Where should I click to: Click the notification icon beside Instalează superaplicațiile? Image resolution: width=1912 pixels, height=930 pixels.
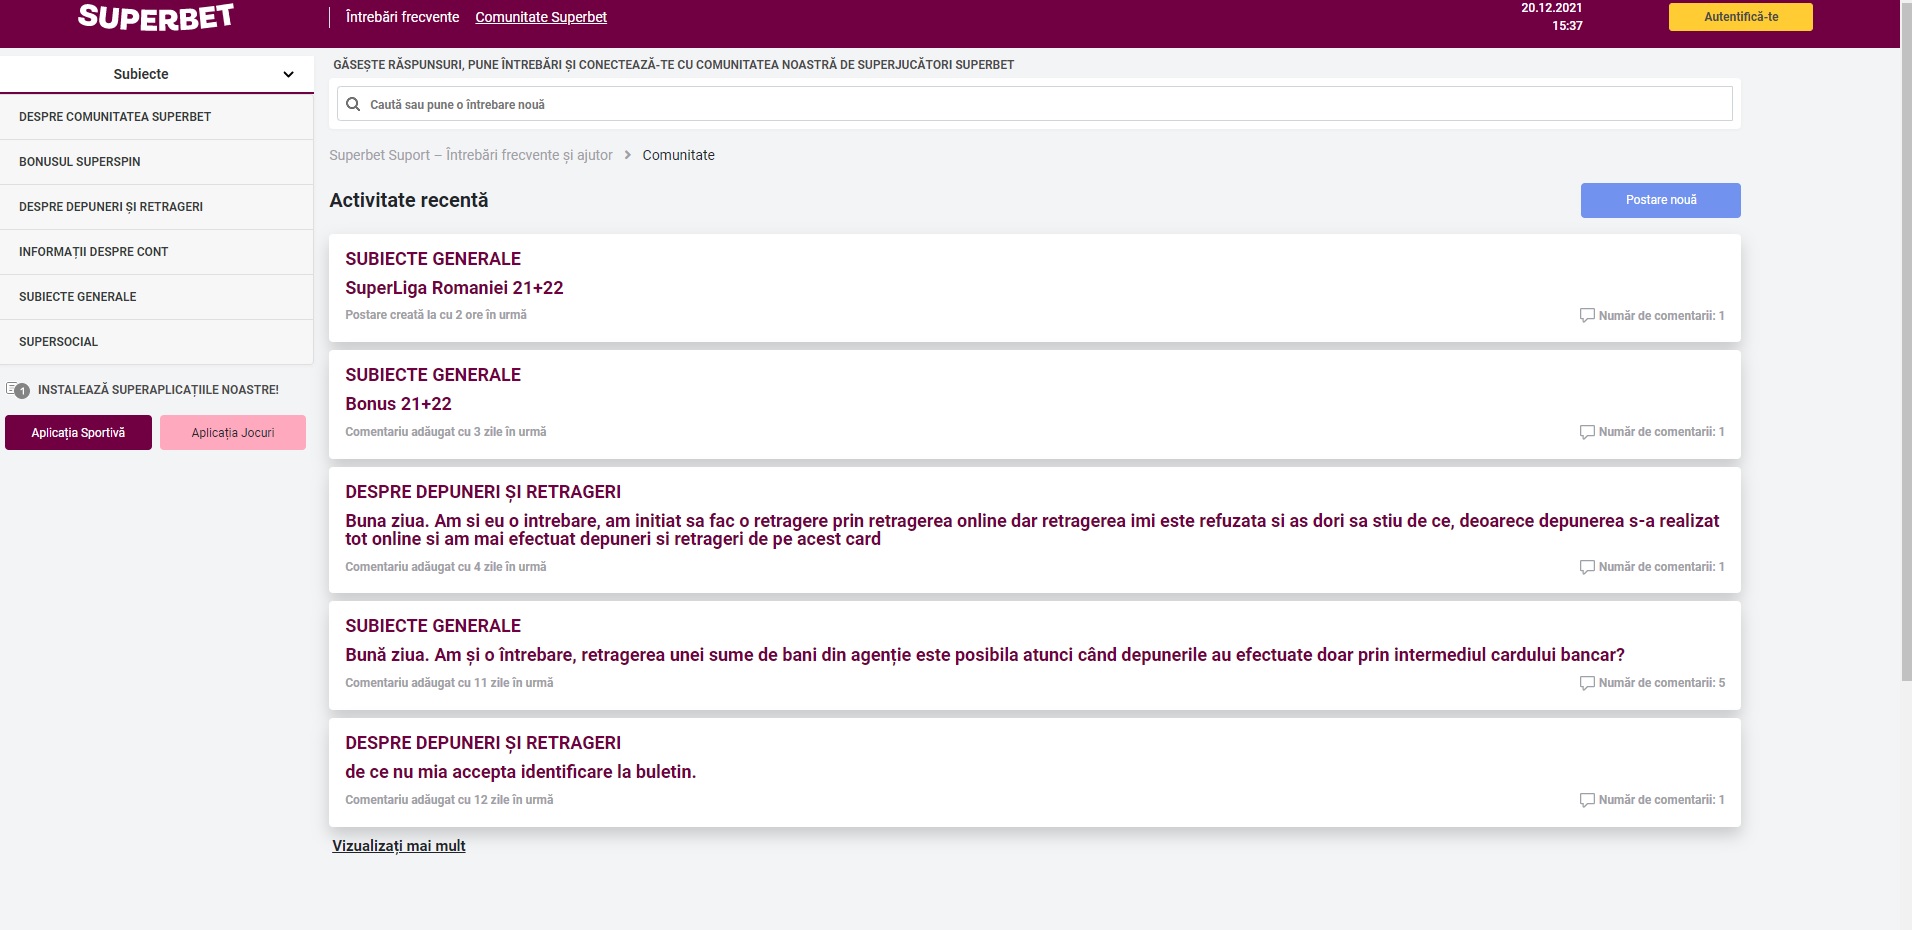tap(18, 390)
